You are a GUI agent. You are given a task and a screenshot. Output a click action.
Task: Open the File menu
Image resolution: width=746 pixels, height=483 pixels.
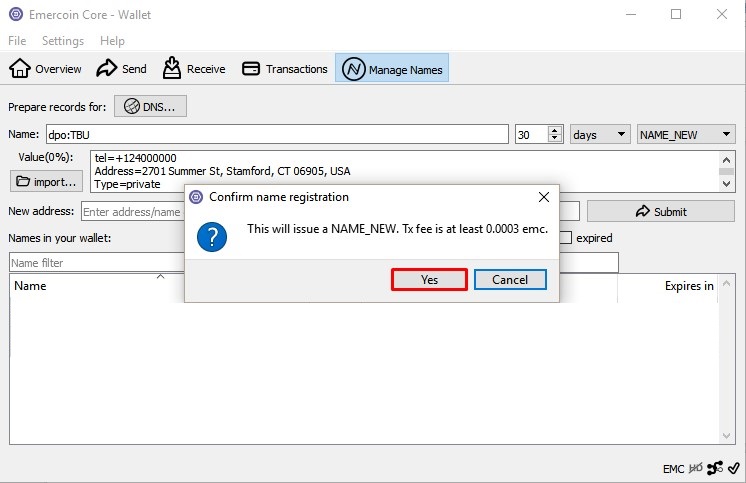(x=17, y=41)
